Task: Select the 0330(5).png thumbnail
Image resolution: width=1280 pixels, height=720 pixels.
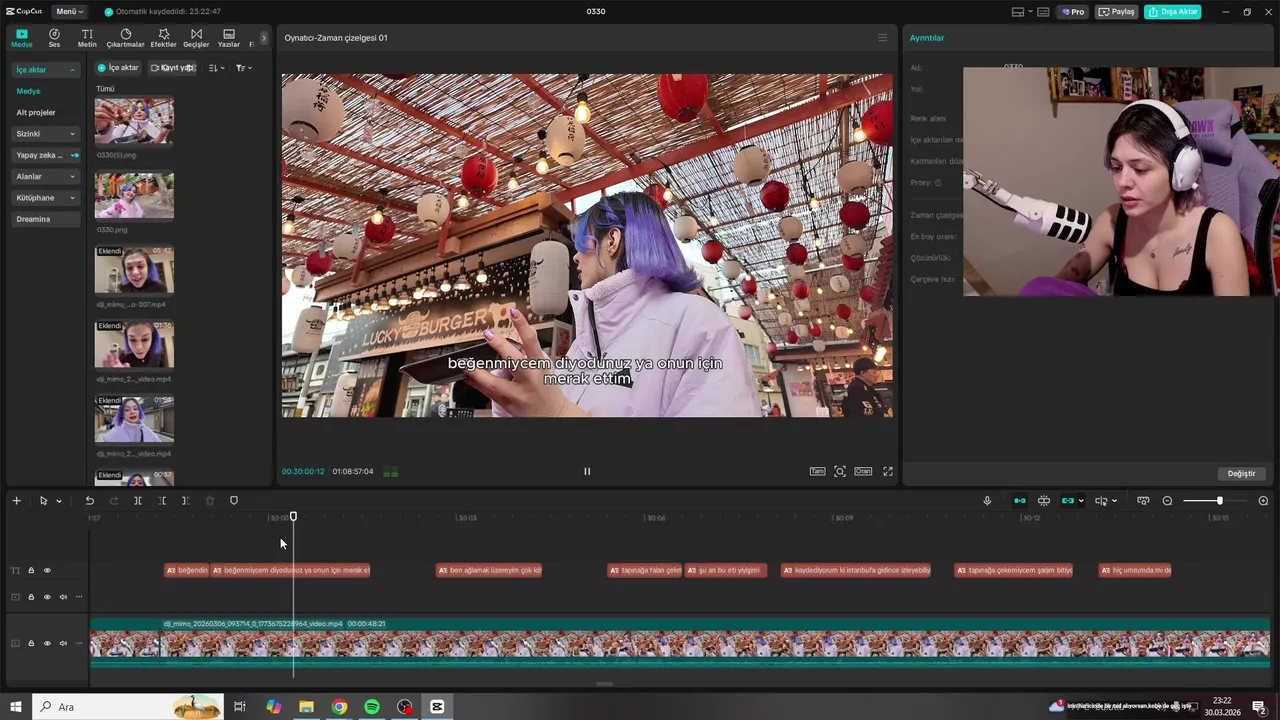Action: (x=134, y=121)
